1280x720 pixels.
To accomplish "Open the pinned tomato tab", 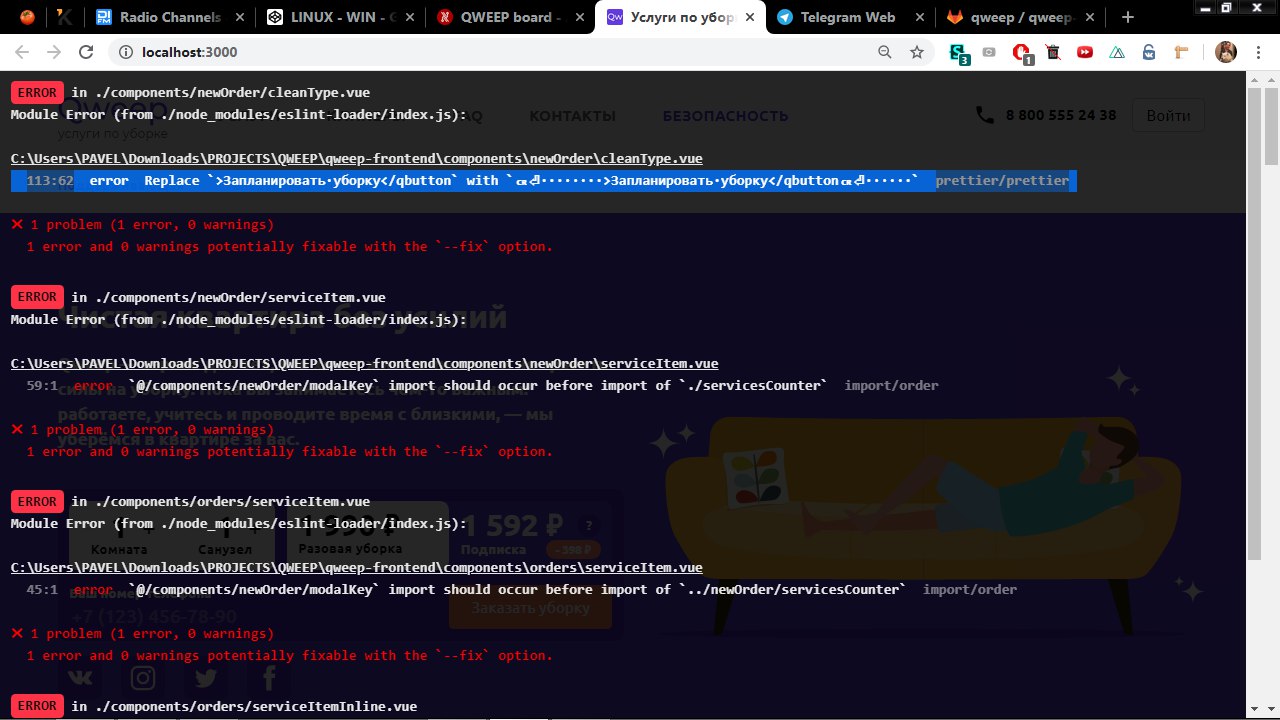I will [x=27, y=17].
